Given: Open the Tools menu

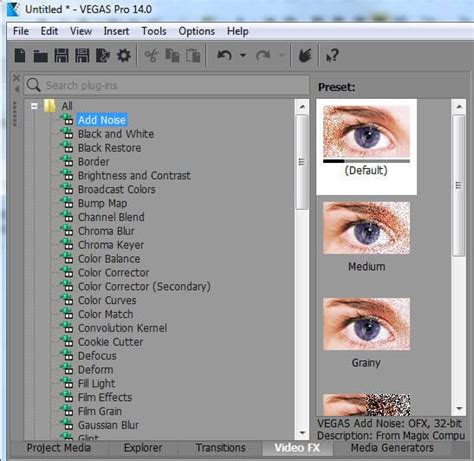Looking at the screenshot, I should (x=154, y=31).
